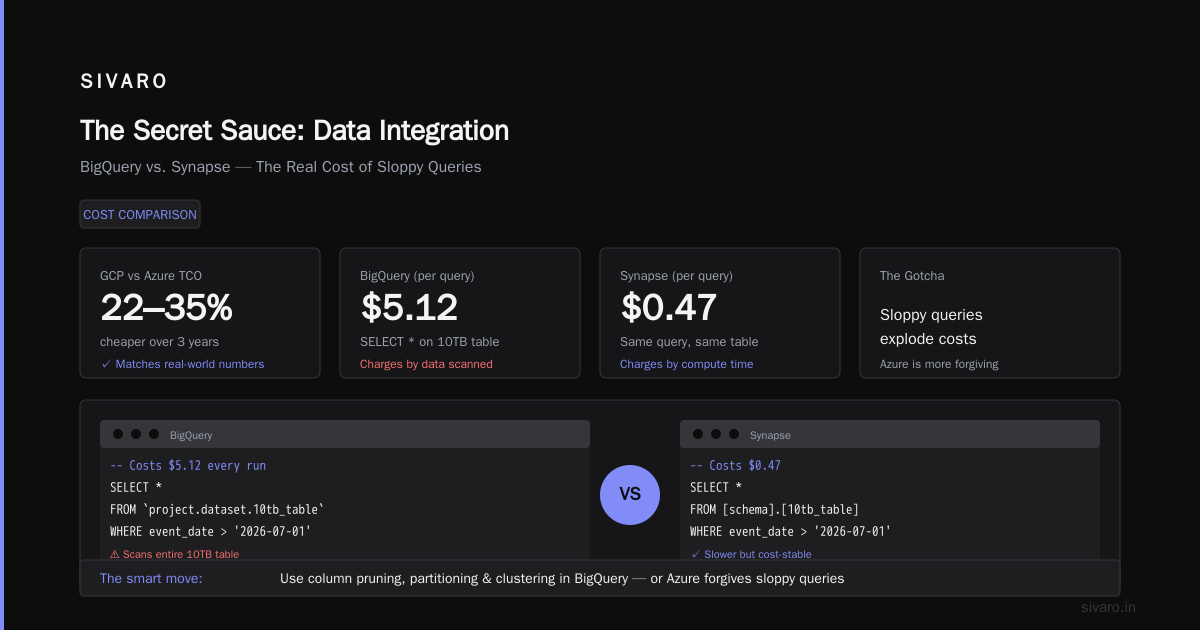This screenshot has width=1200, height=630.
Task: Click the BigQuery code window title
Action: tap(191, 435)
